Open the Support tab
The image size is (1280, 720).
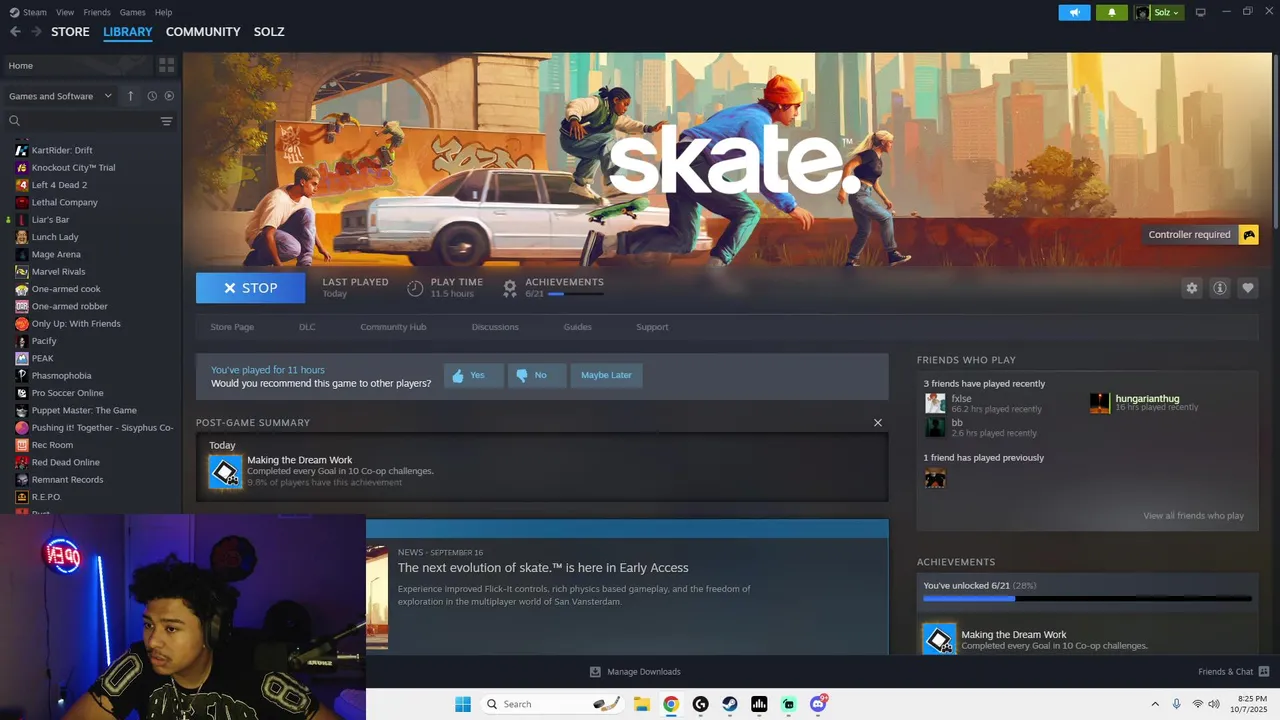pyautogui.click(x=652, y=327)
